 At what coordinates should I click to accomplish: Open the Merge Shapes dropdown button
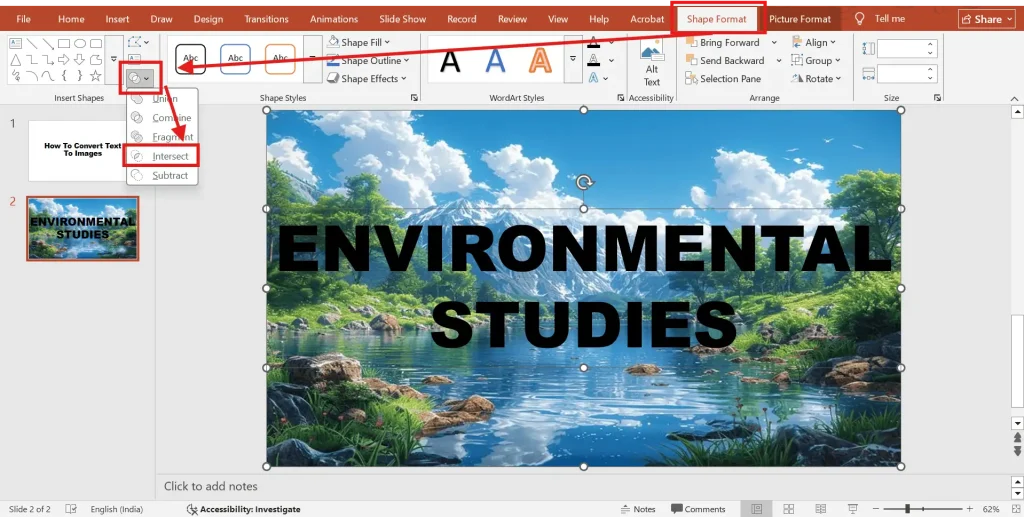139,77
